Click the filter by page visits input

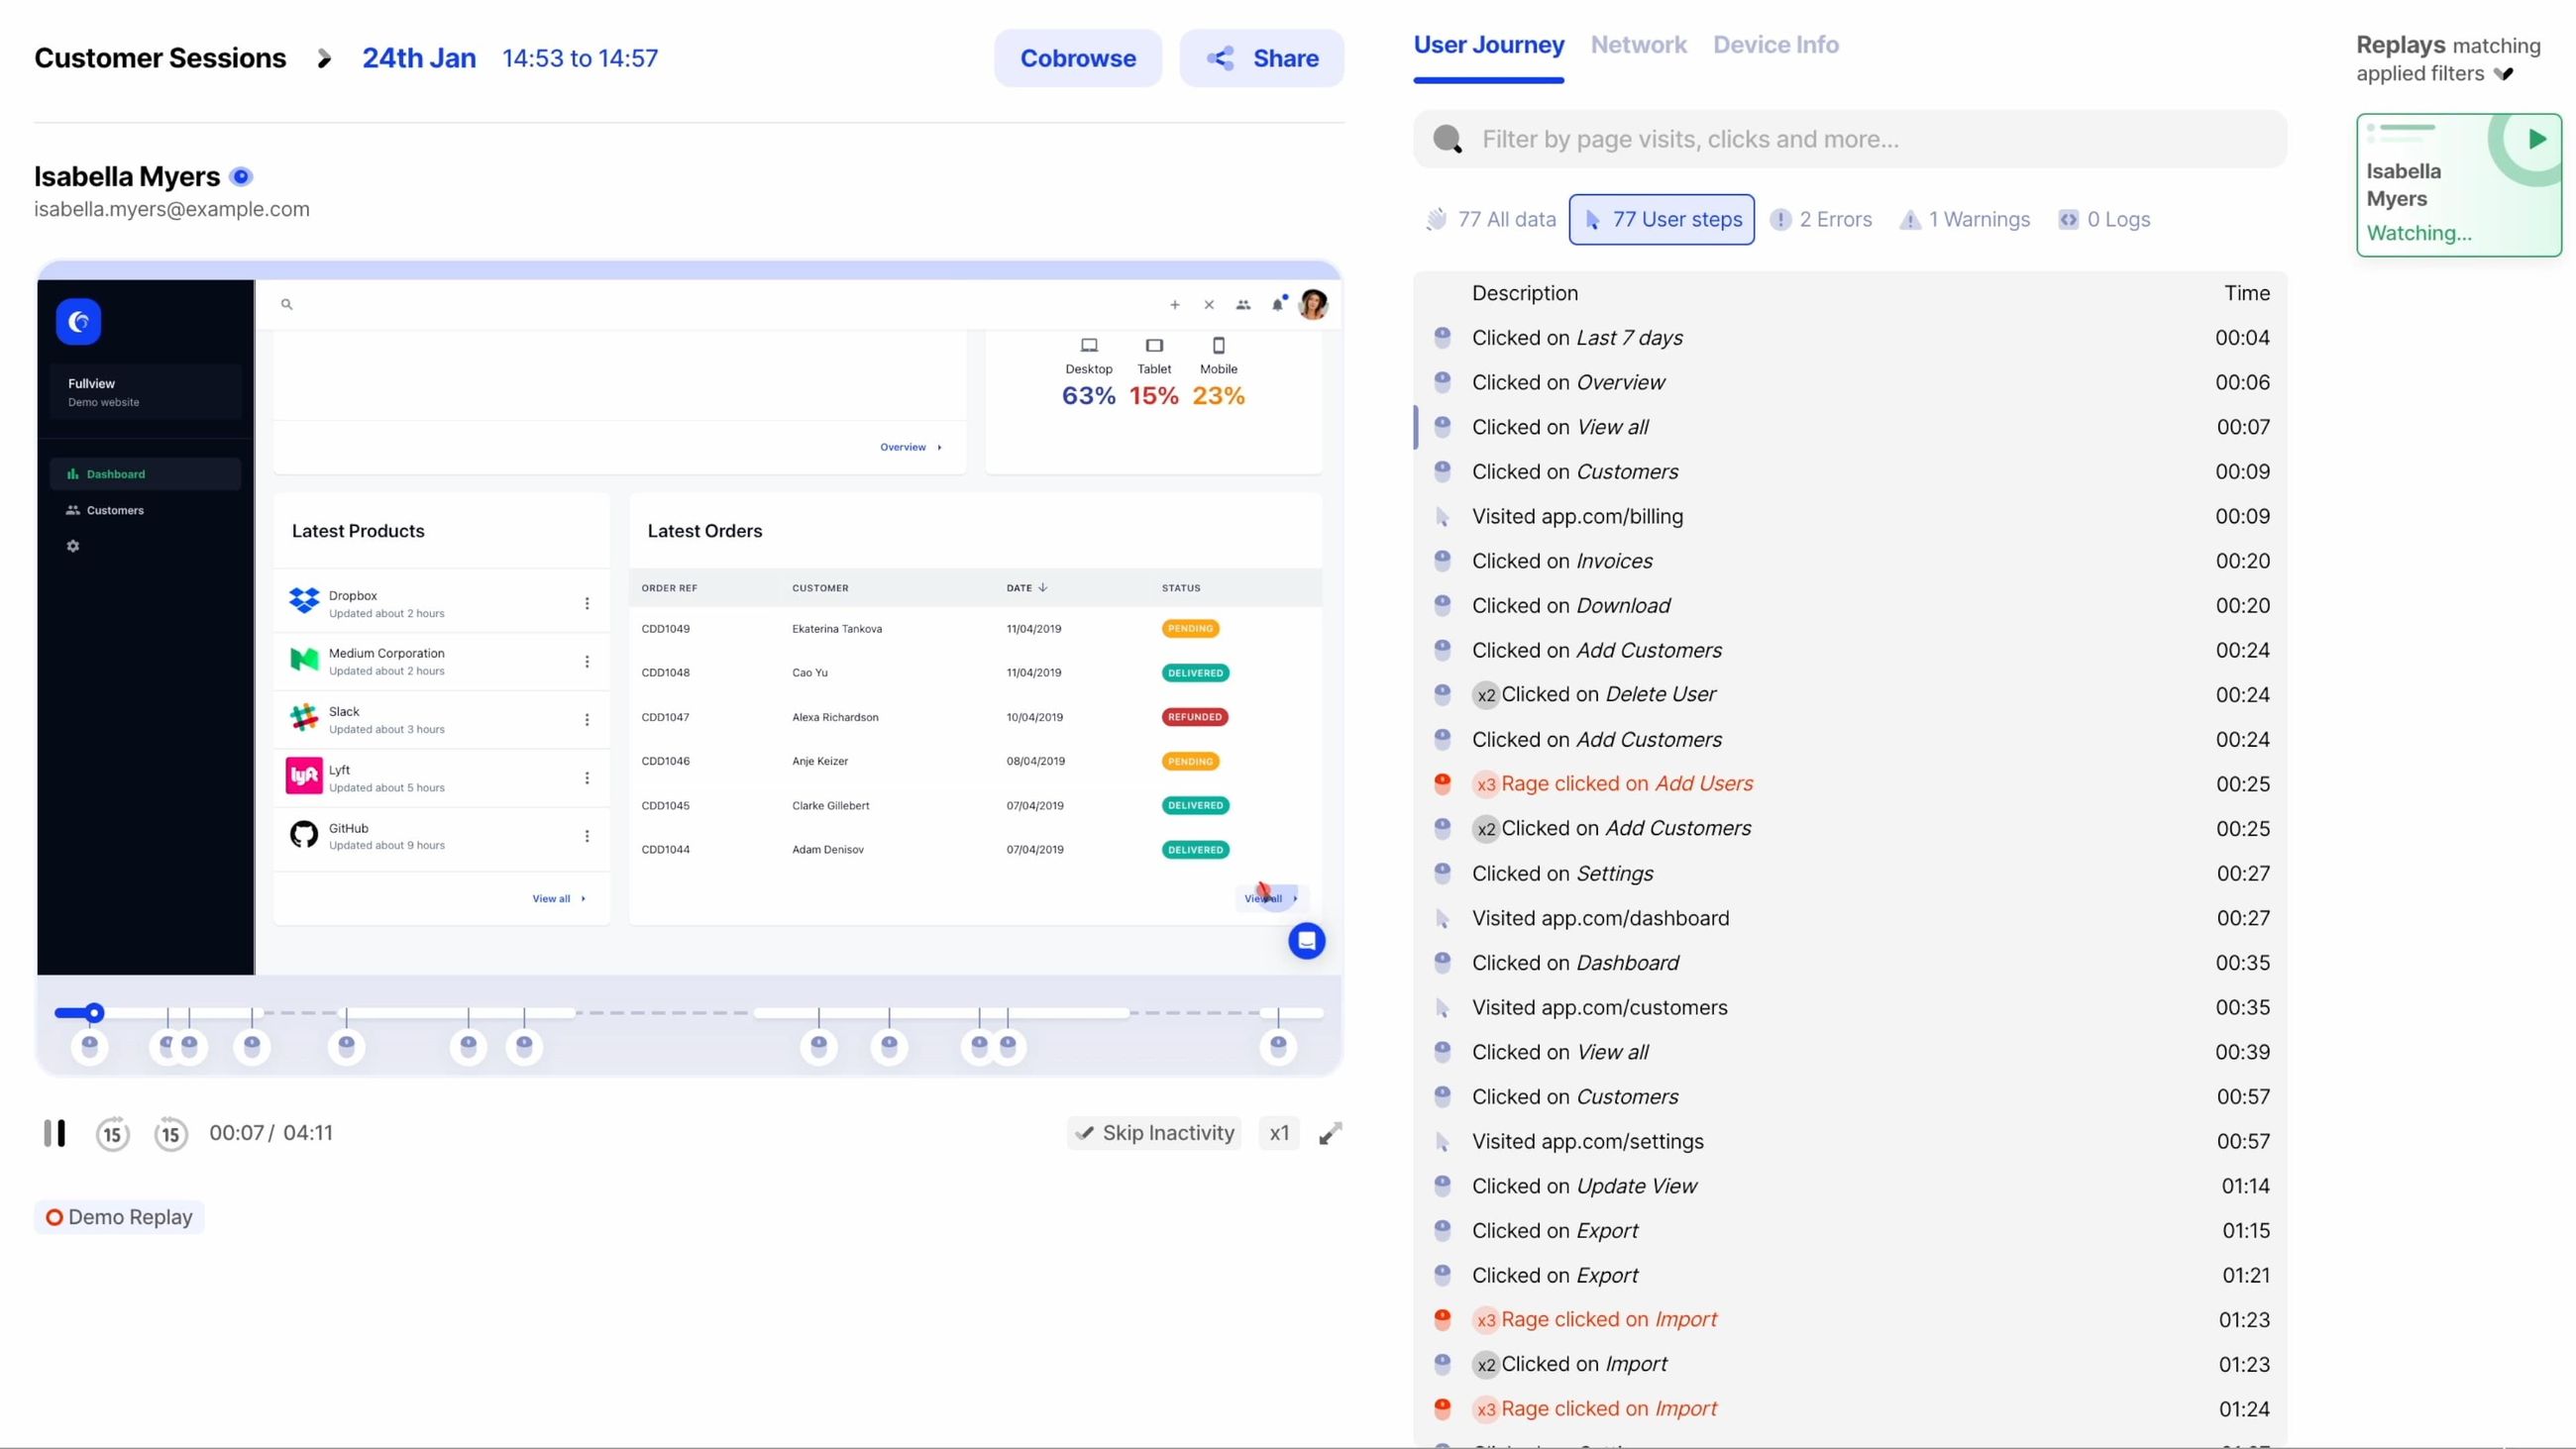1800,139
